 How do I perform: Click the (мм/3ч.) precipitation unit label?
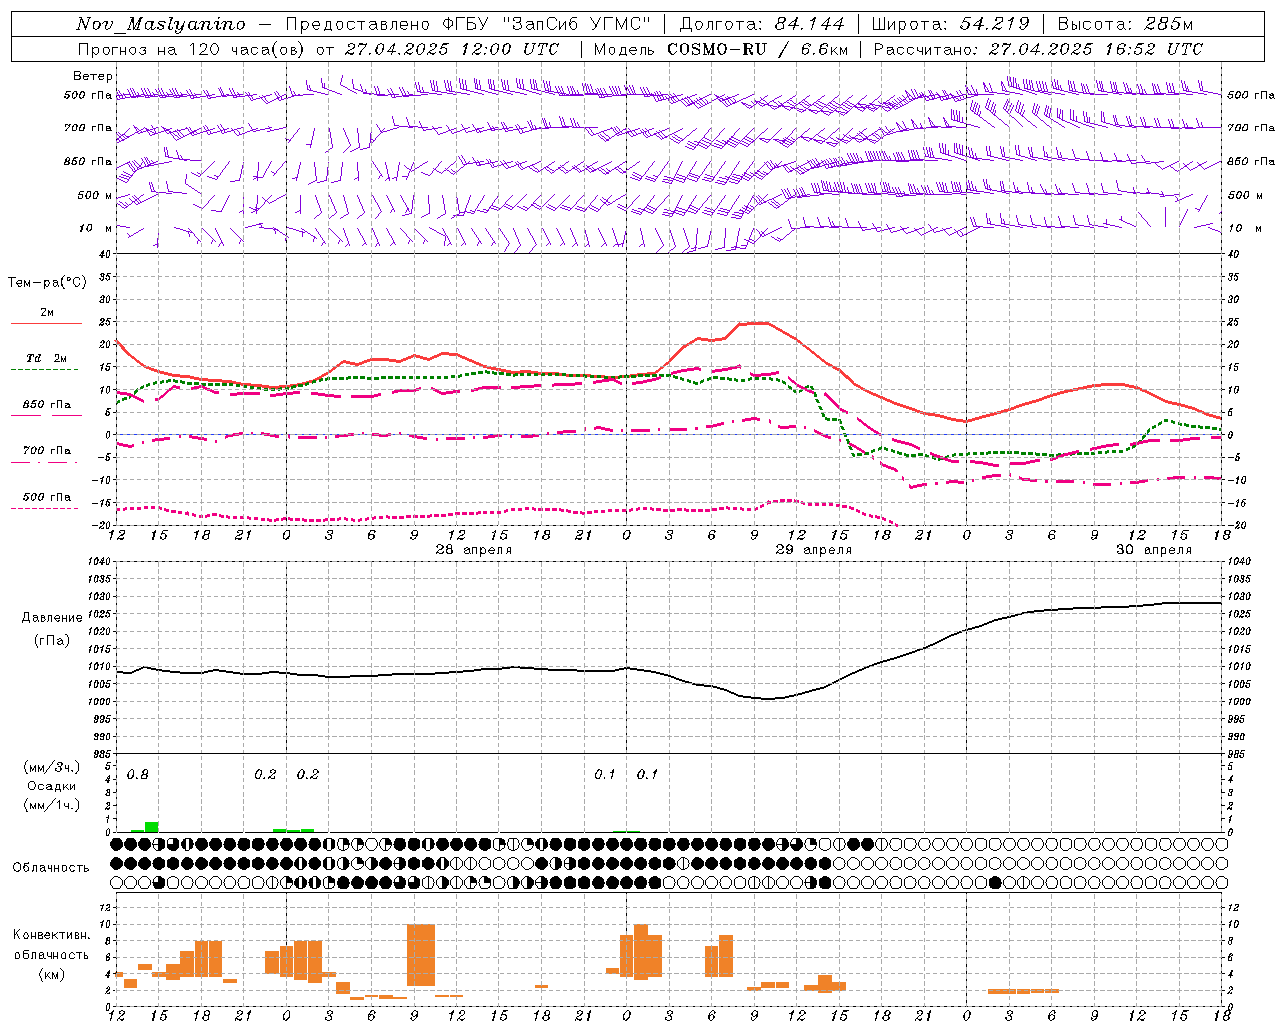(x=52, y=767)
